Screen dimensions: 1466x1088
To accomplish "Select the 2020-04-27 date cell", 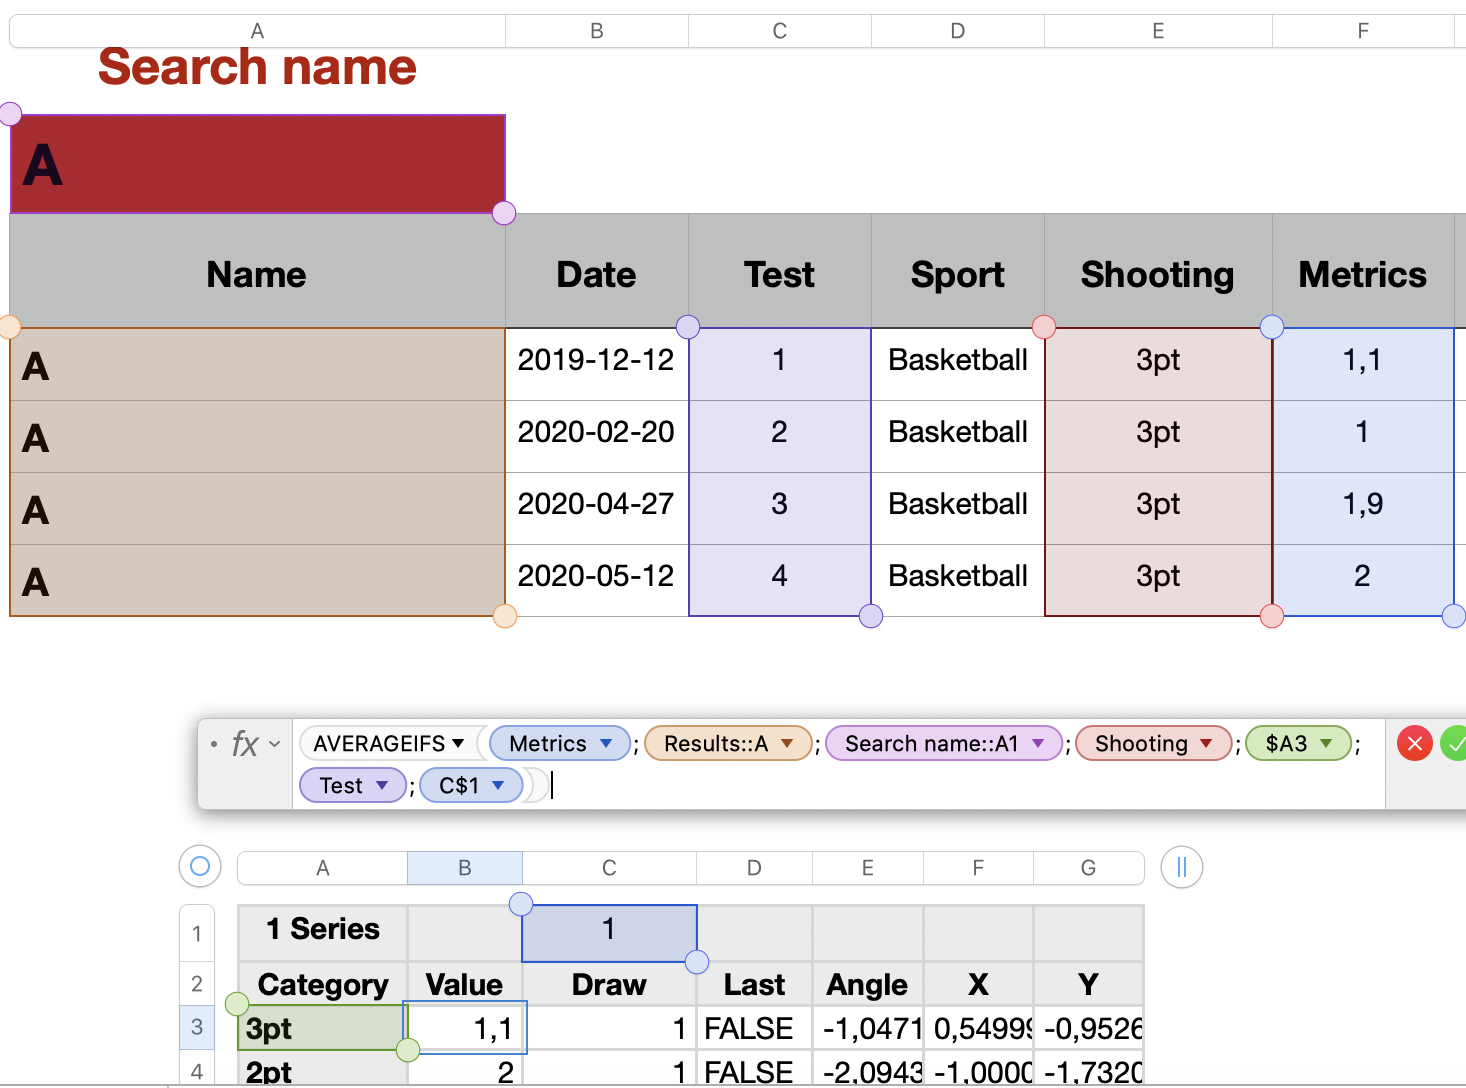I will pyautogui.click(x=596, y=504).
